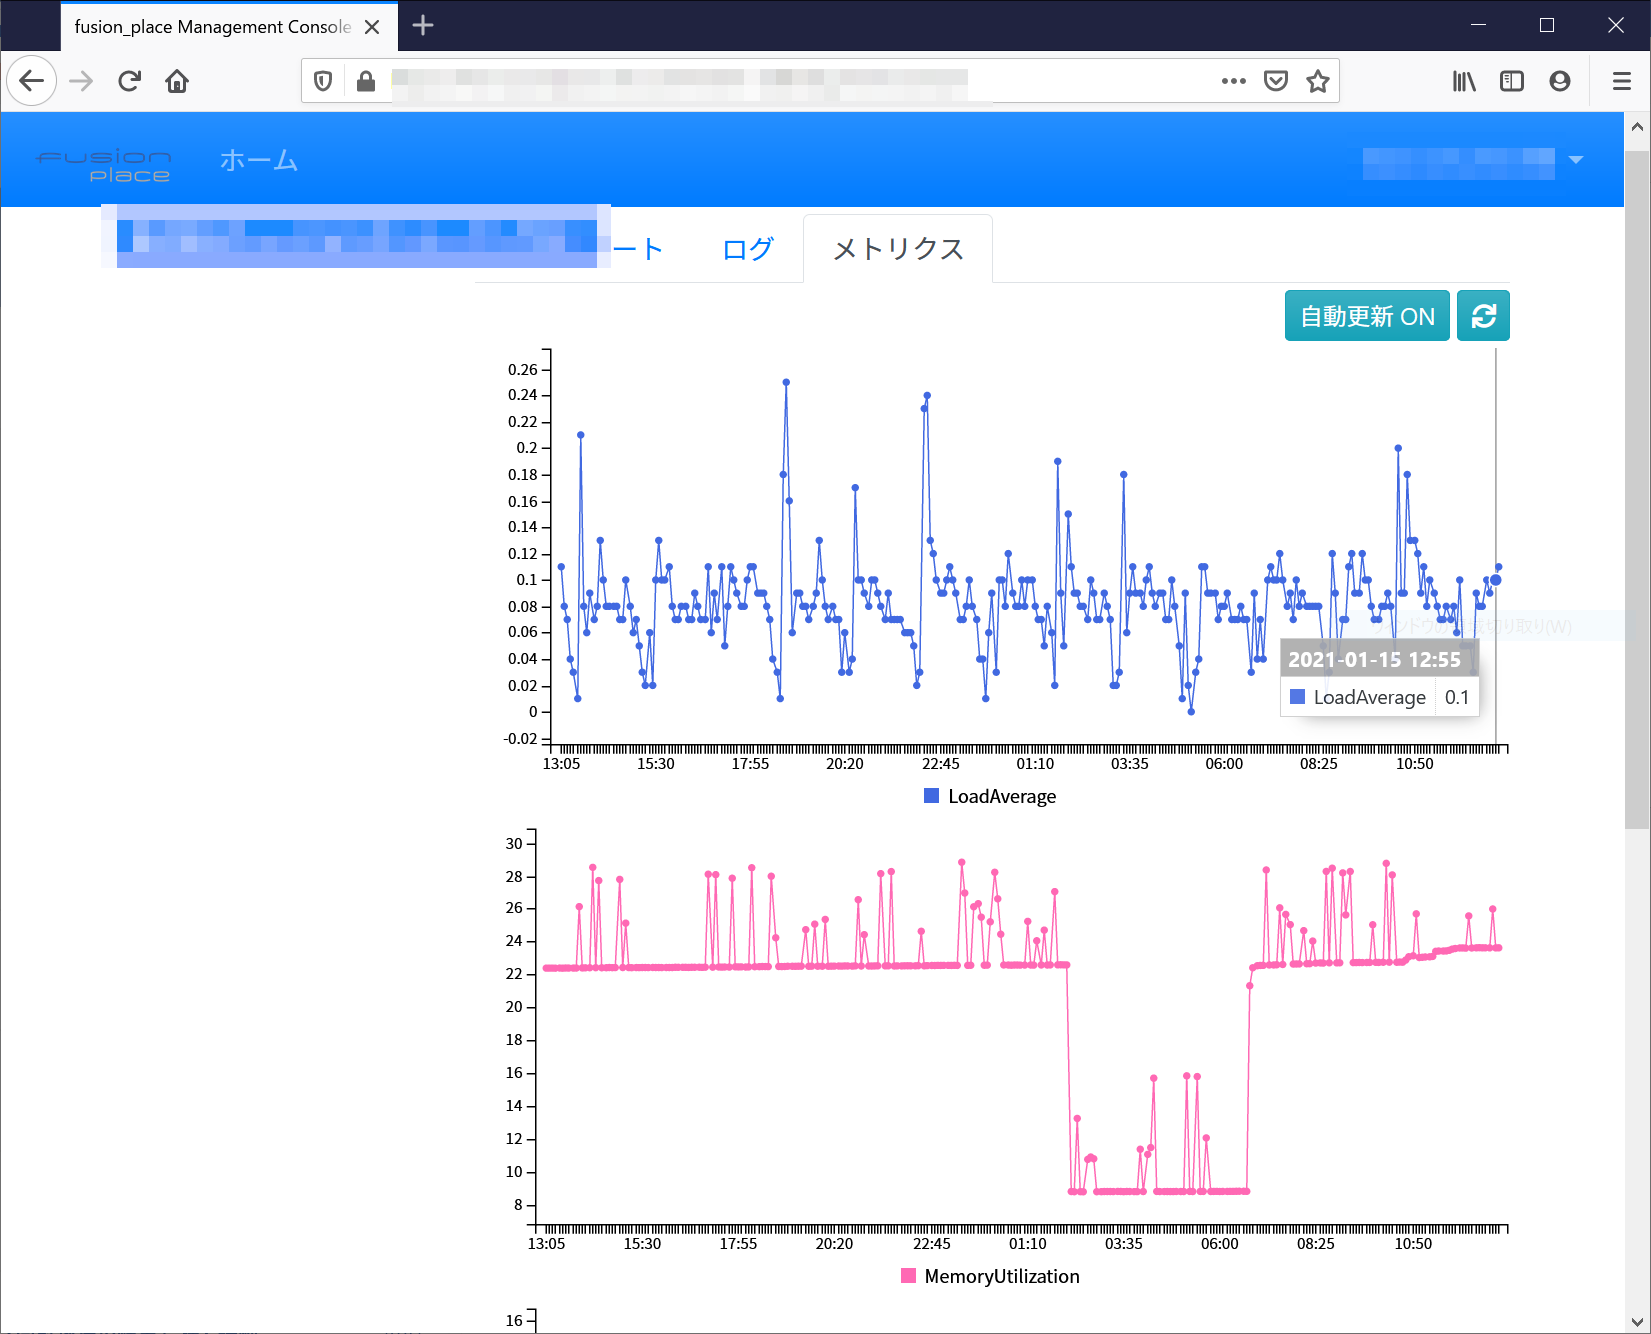Open page actions three-dot menu

pos(1234,81)
